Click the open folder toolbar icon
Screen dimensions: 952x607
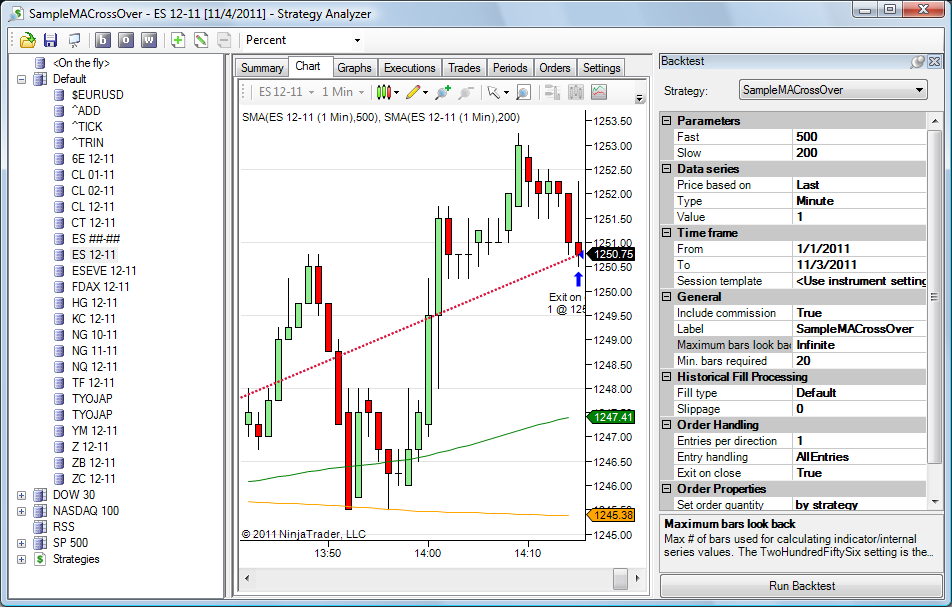[27, 41]
